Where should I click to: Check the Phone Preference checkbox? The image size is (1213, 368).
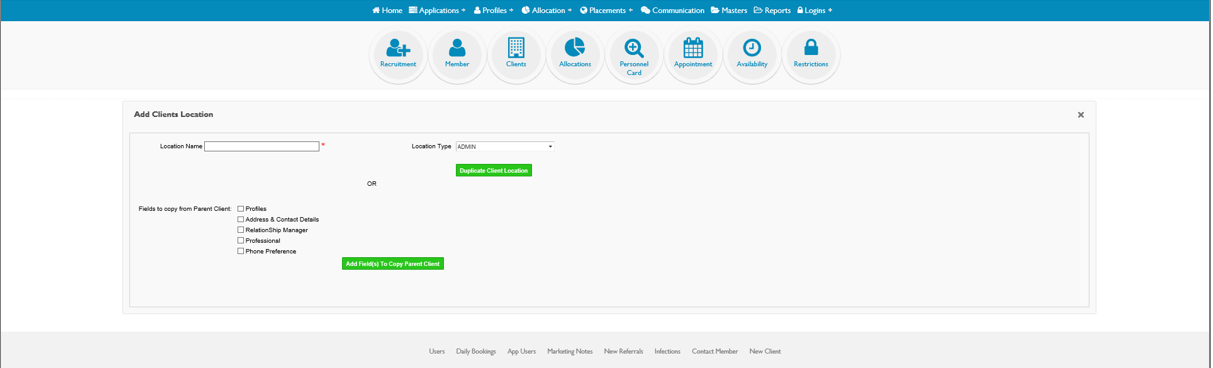tap(241, 251)
